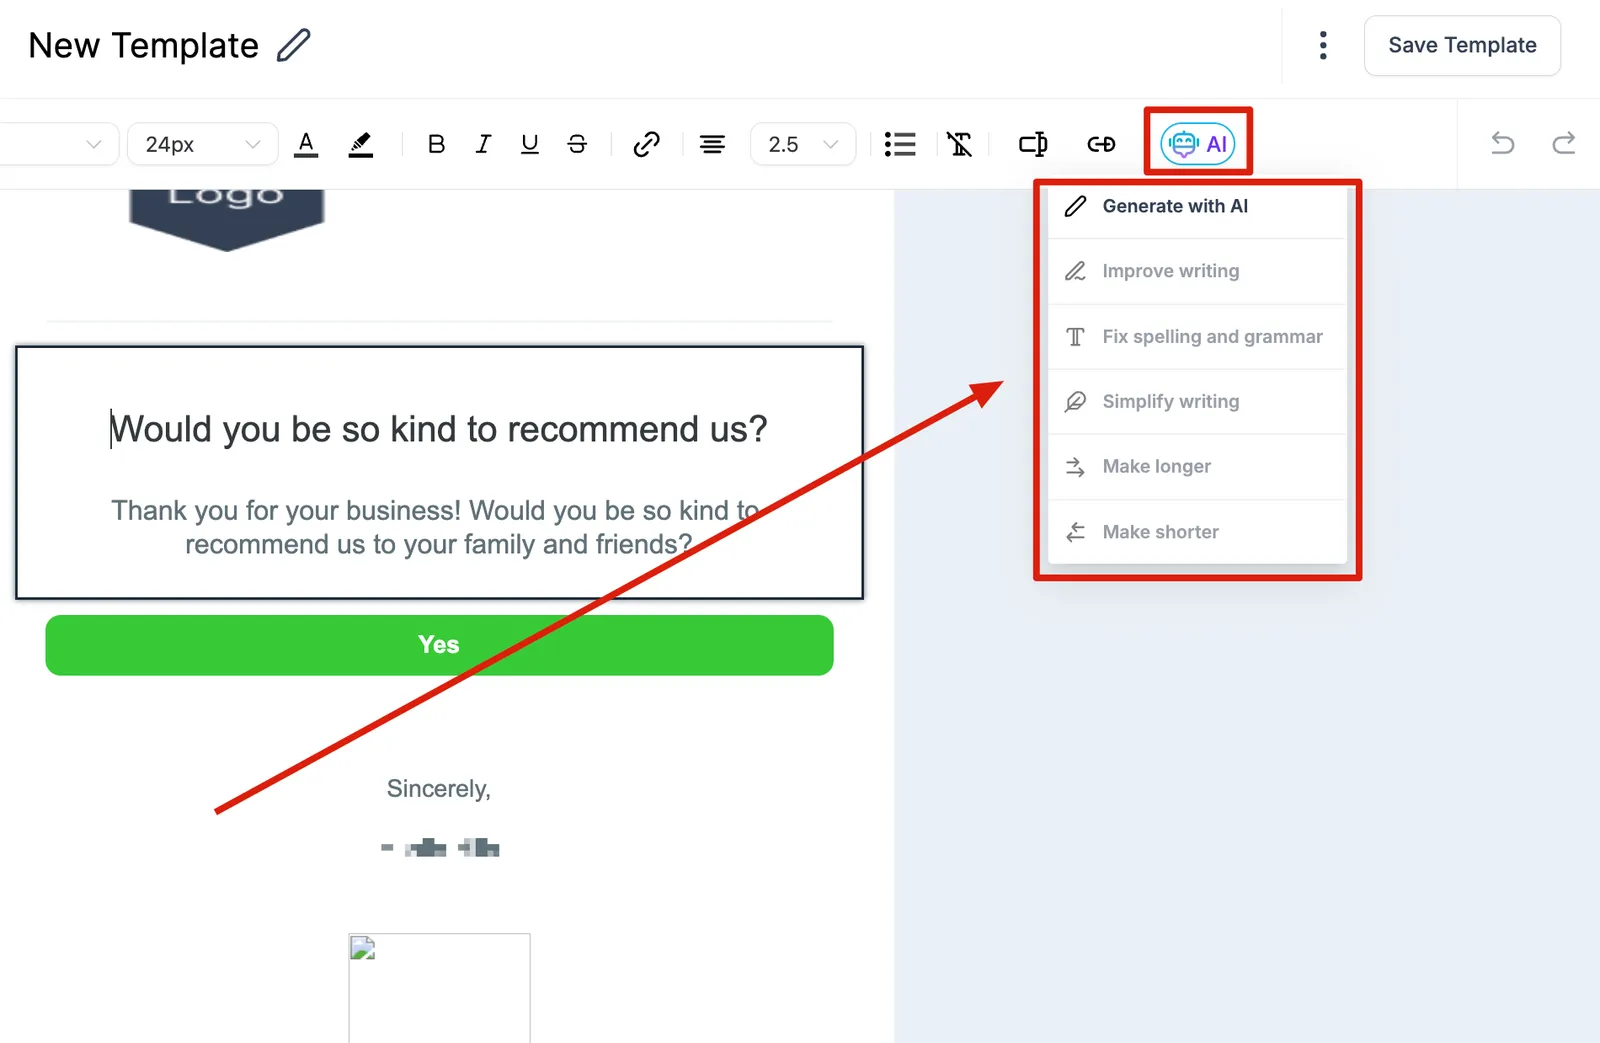This screenshot has width=1600, height=1043.
Task: Undo the last change
Action: click(1503, 144)
